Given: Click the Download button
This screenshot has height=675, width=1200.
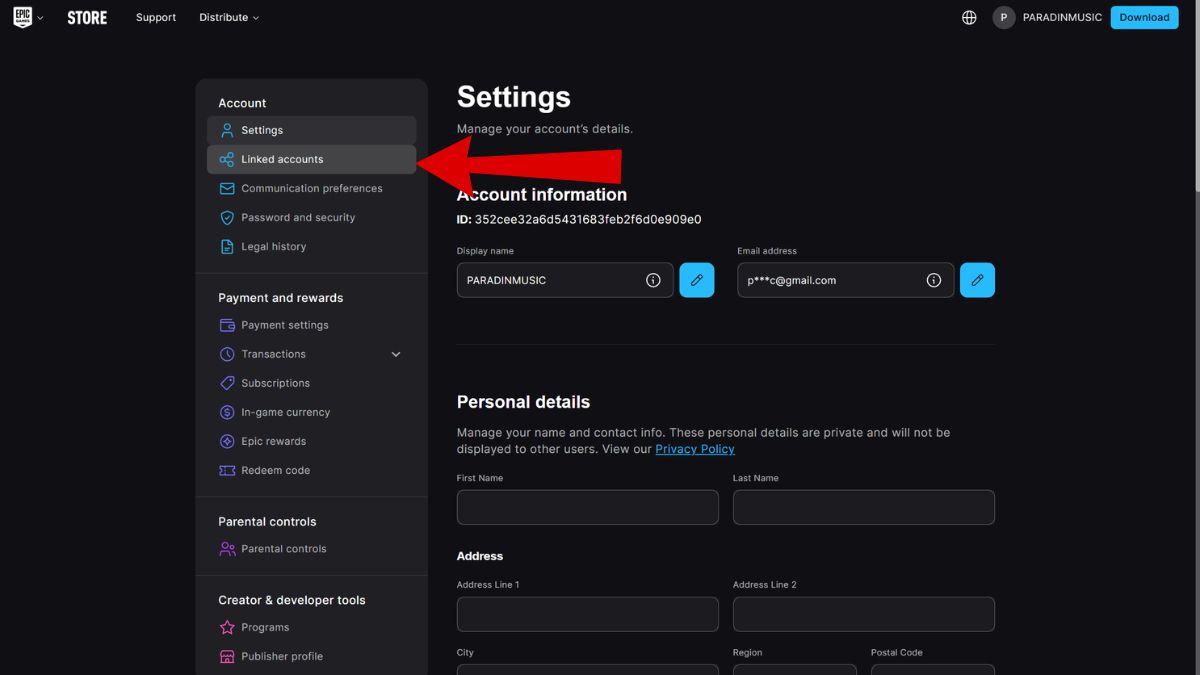Looking at the screenshot, I should (1144, 17).
